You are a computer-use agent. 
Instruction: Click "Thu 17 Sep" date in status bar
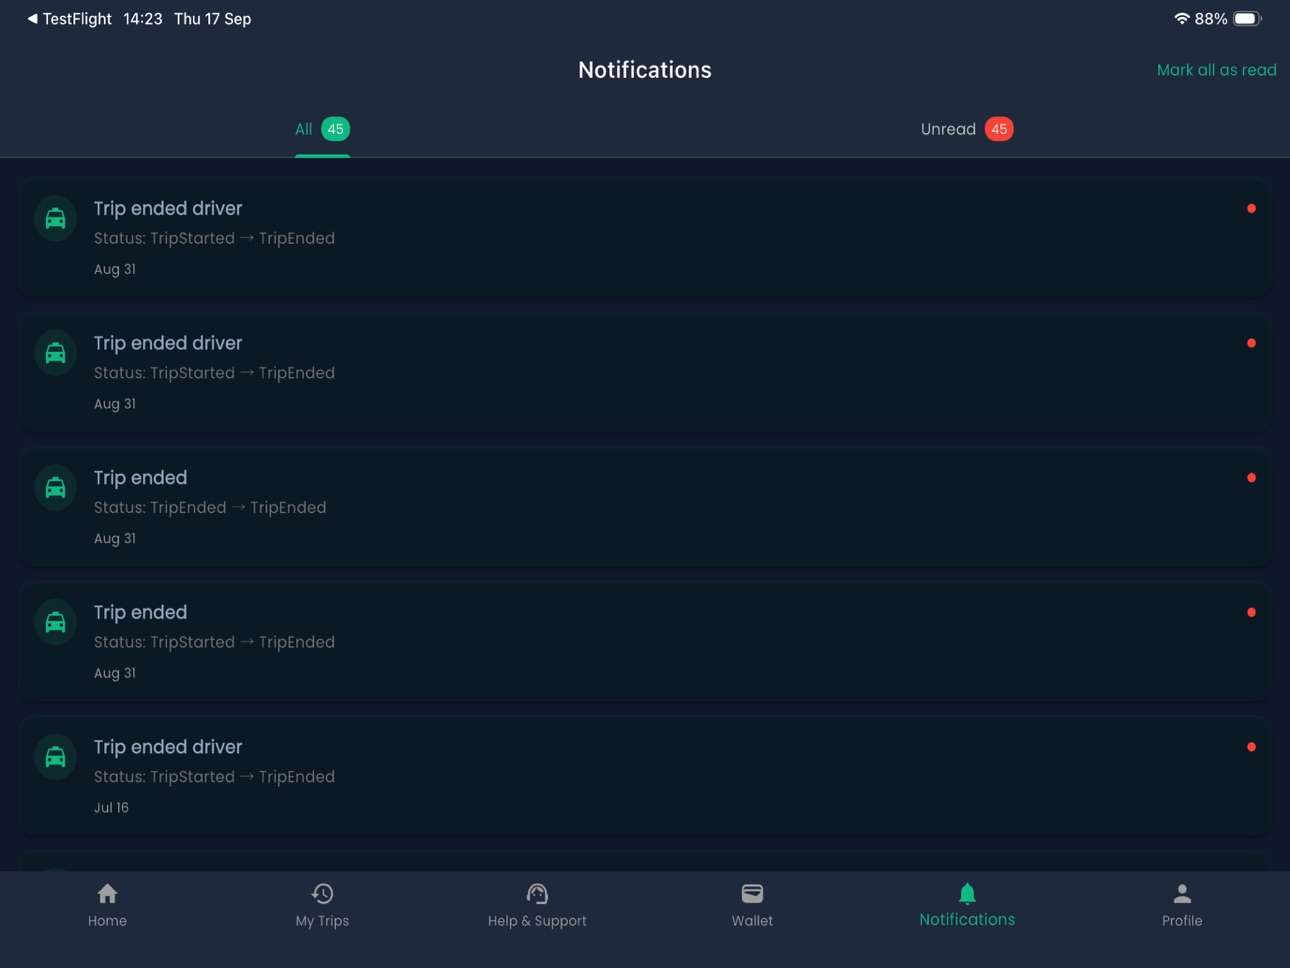click(x=212, y=19)
